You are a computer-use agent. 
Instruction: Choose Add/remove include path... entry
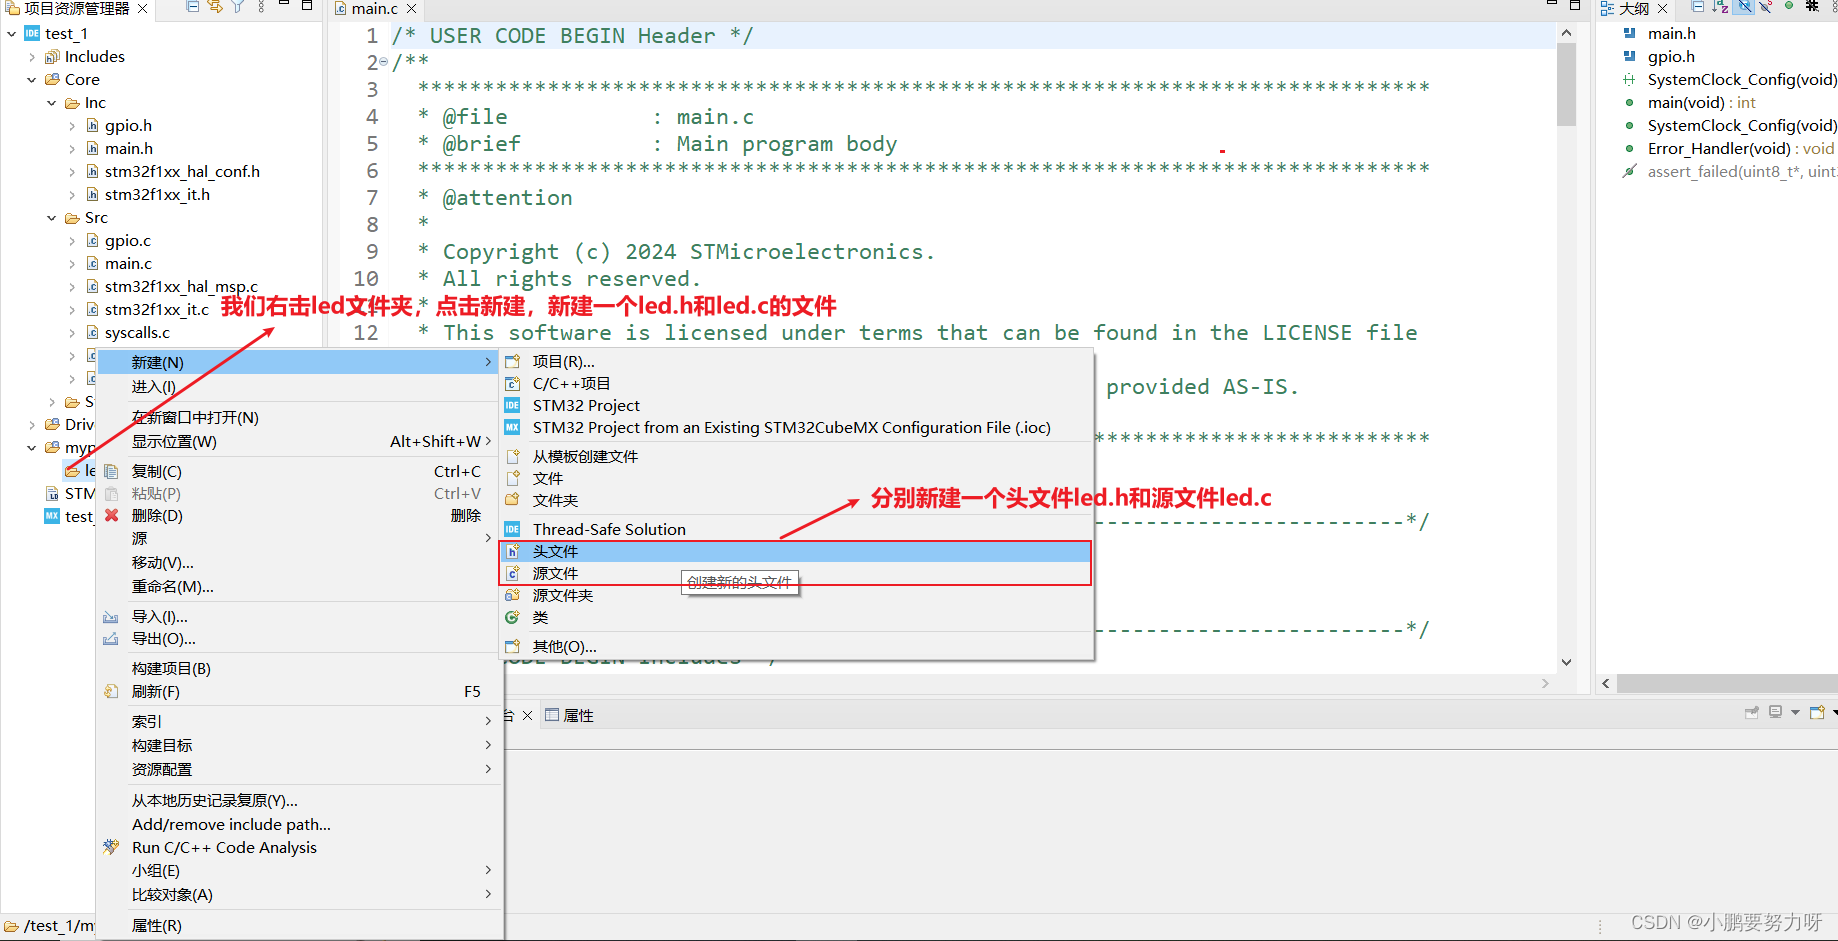(298, 824)
